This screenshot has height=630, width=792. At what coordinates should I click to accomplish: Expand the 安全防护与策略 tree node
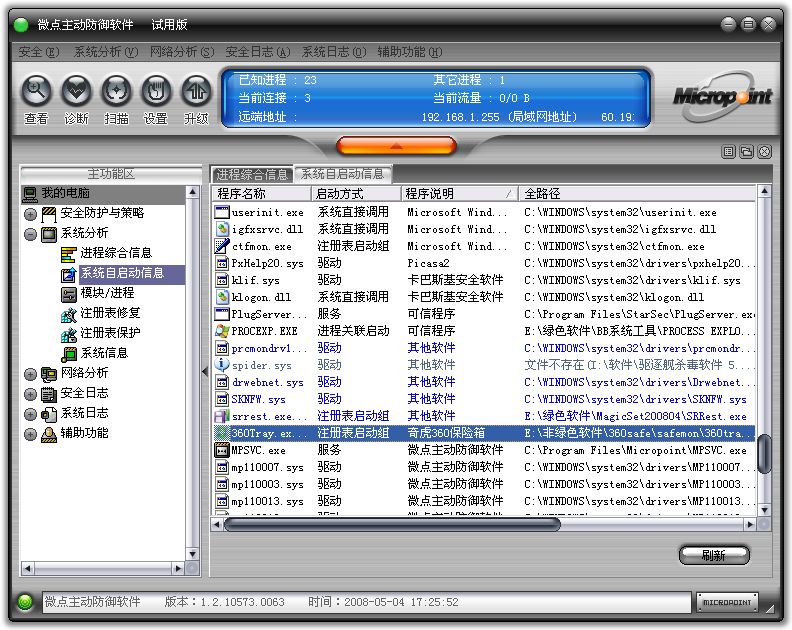(30, 214)
